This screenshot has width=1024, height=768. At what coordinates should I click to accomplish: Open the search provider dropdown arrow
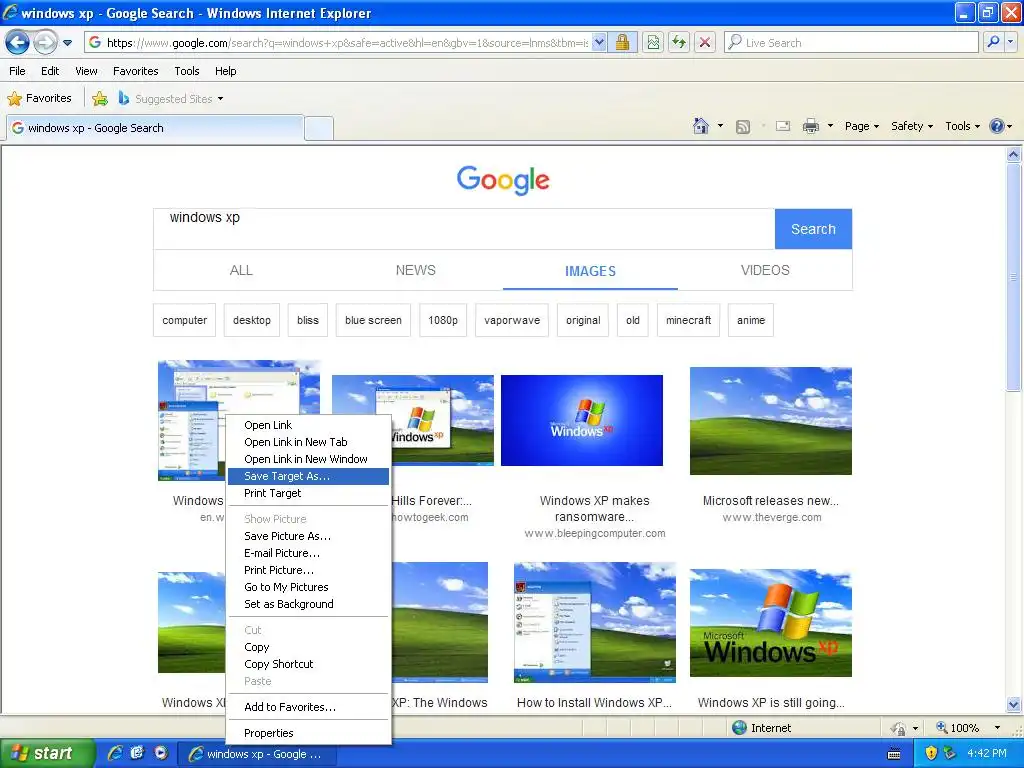[x=1010, y=42]
